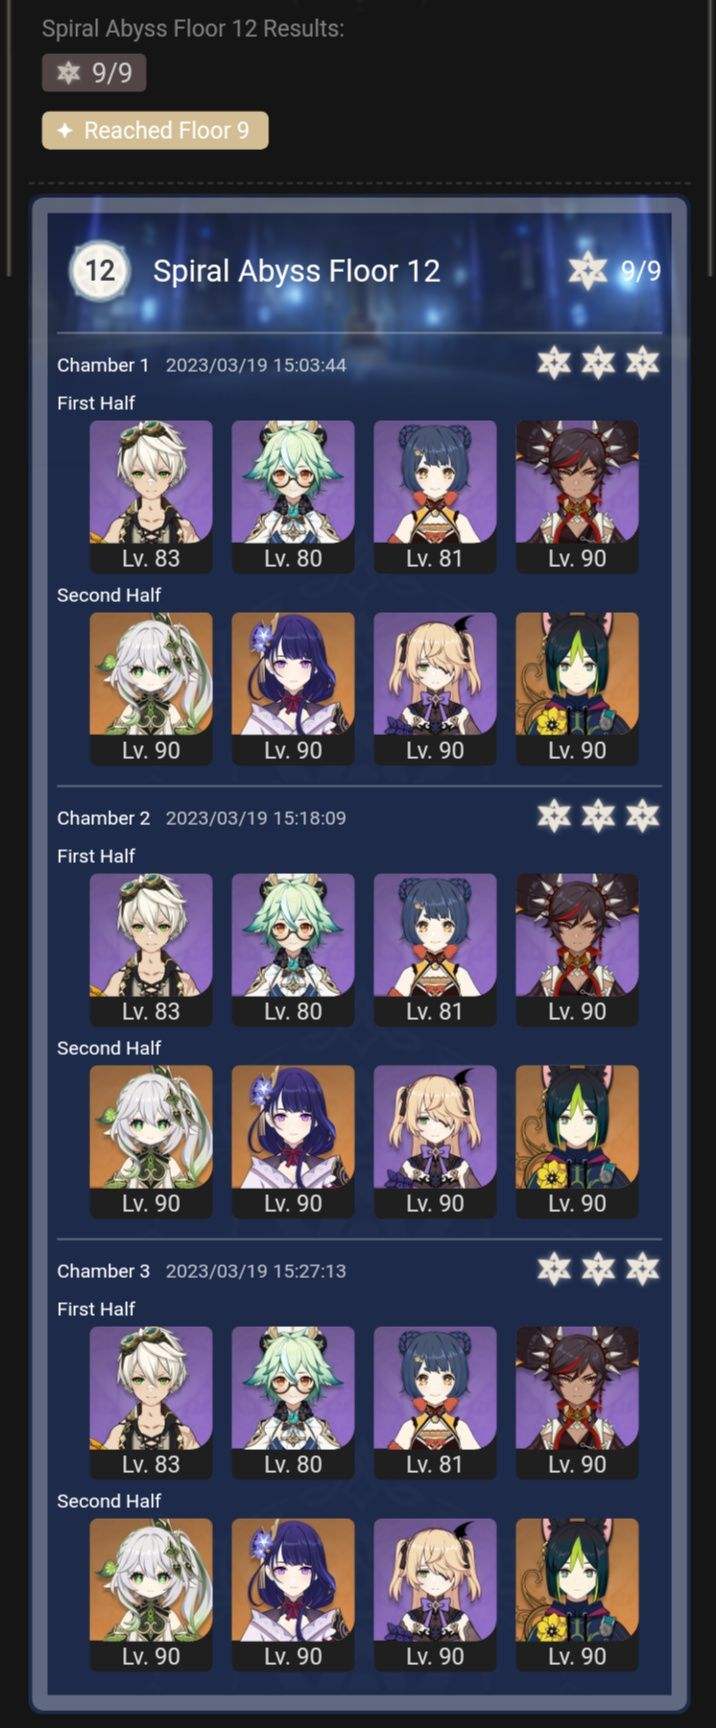This screenshot has width=716, height=1728.
Task: Click the star icon beside the header 9/9
Action: [587, 270]
